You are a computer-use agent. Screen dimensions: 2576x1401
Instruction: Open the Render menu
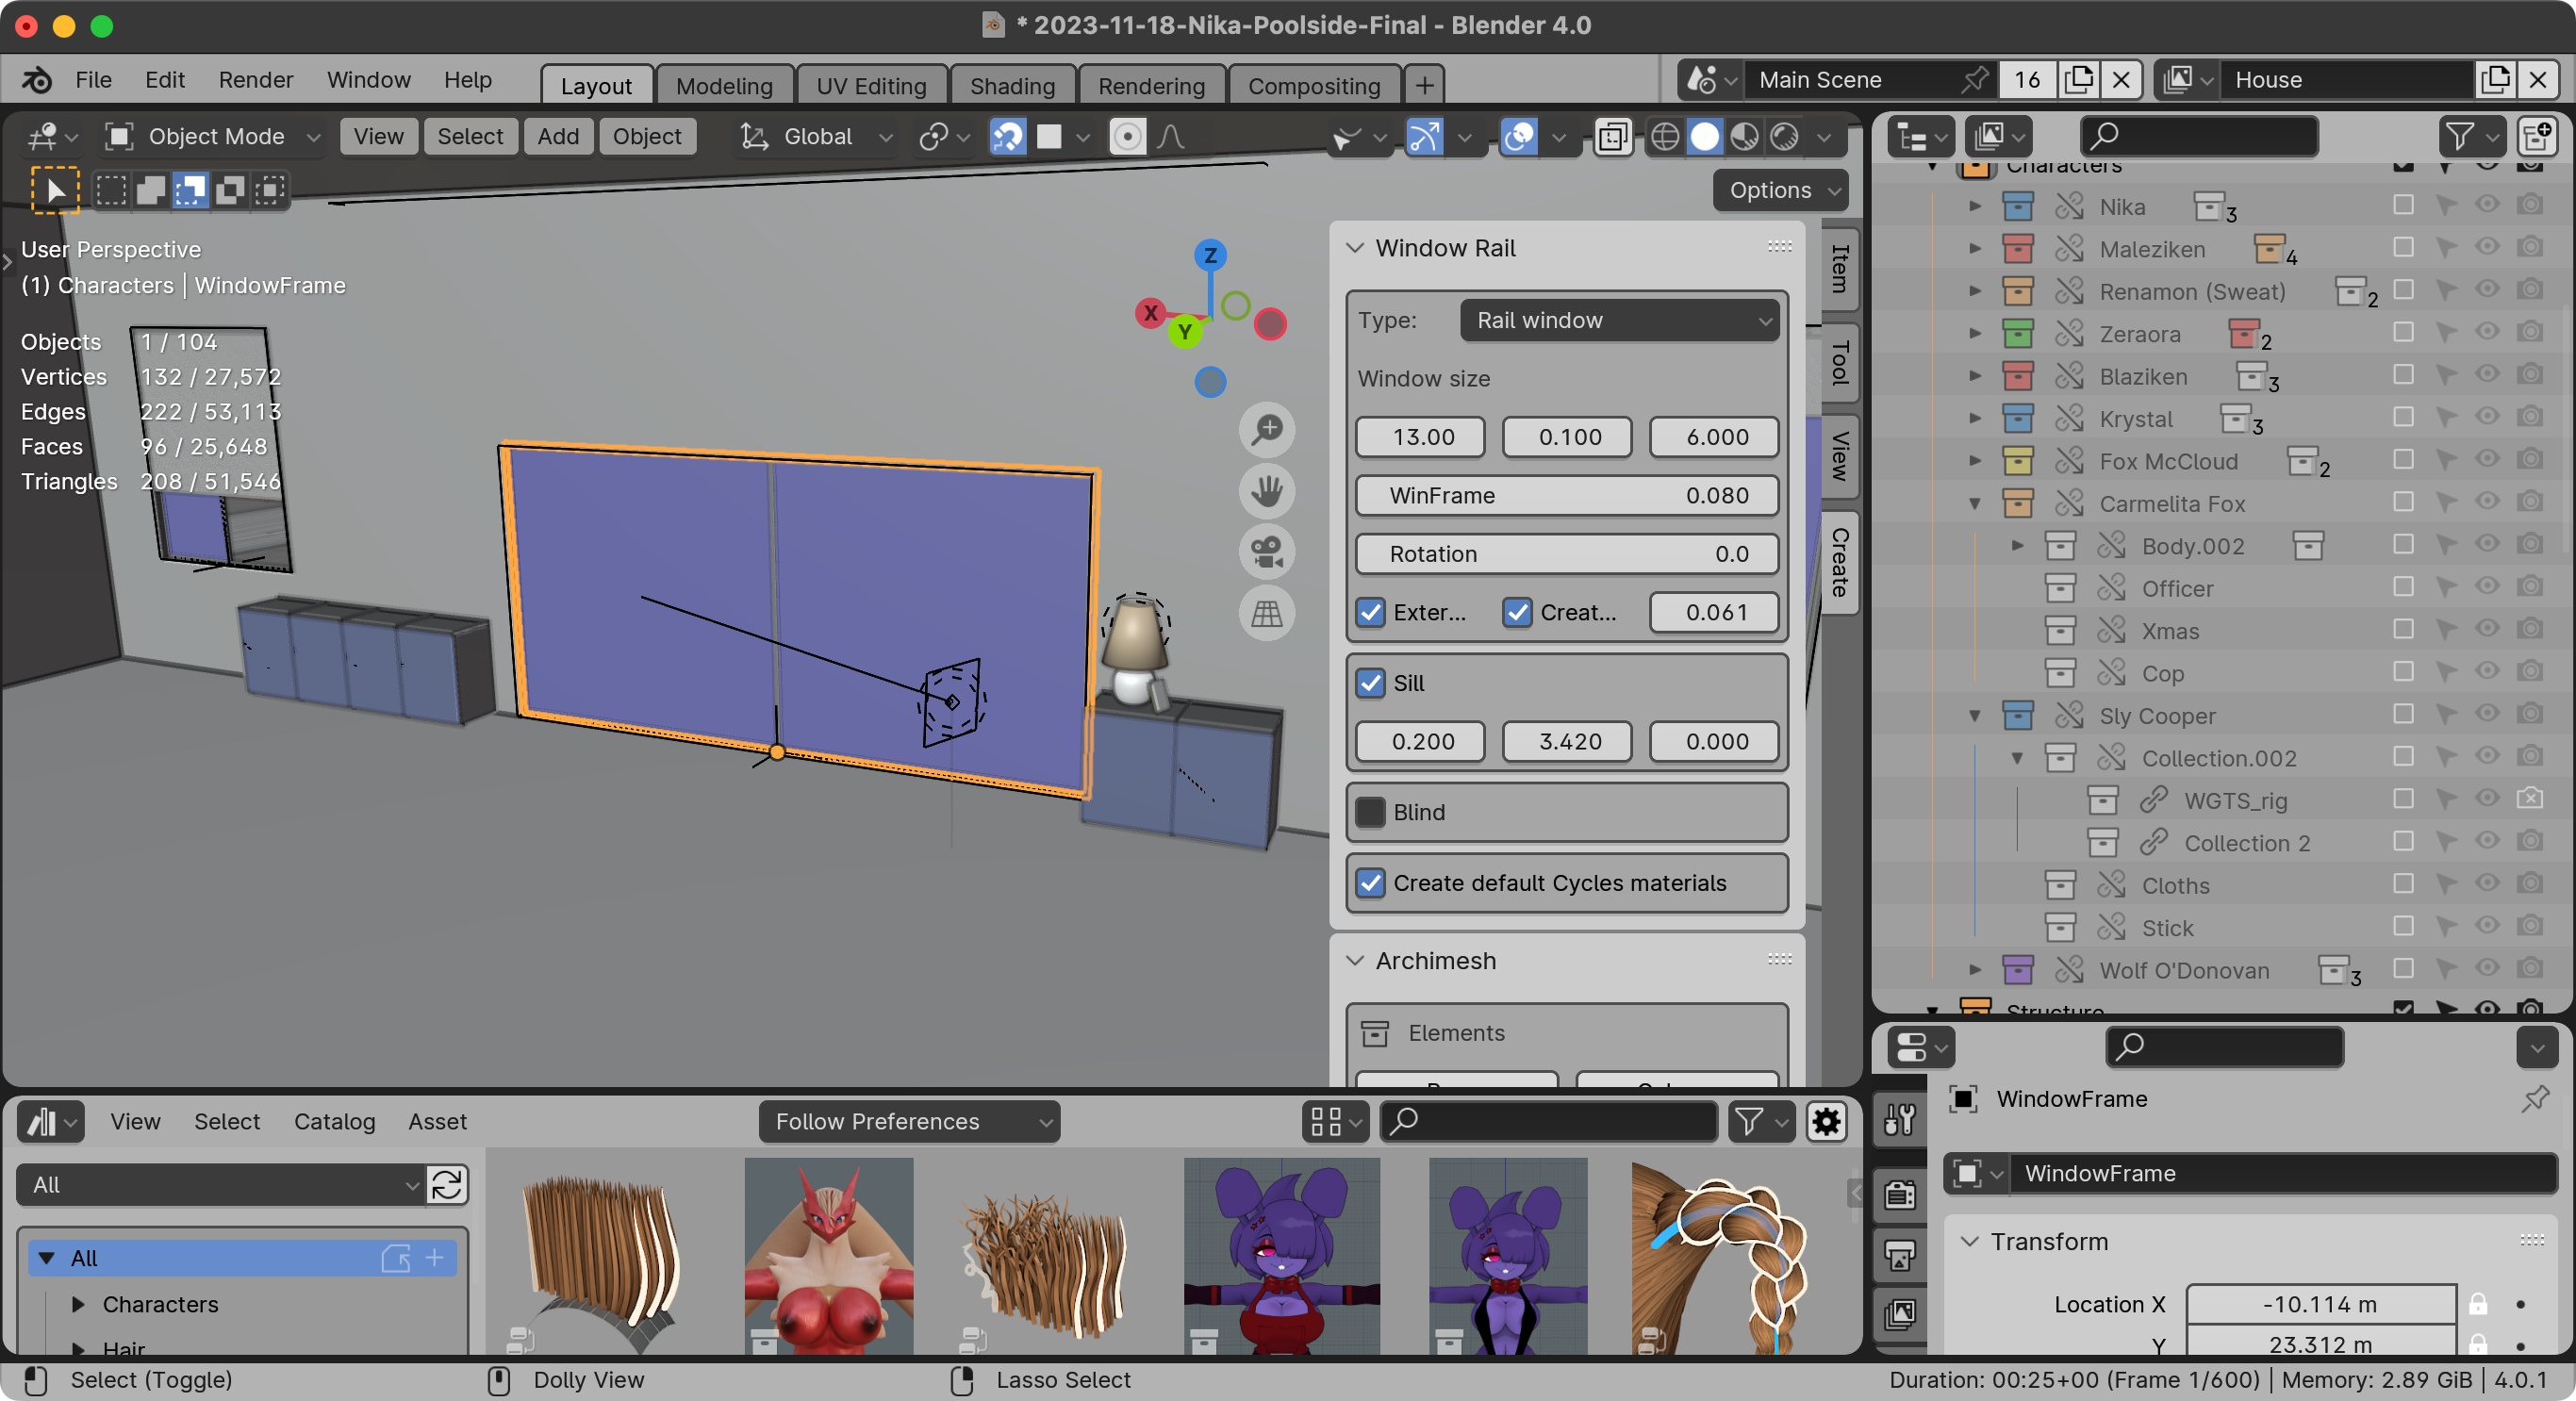click(x=256, y=79)
